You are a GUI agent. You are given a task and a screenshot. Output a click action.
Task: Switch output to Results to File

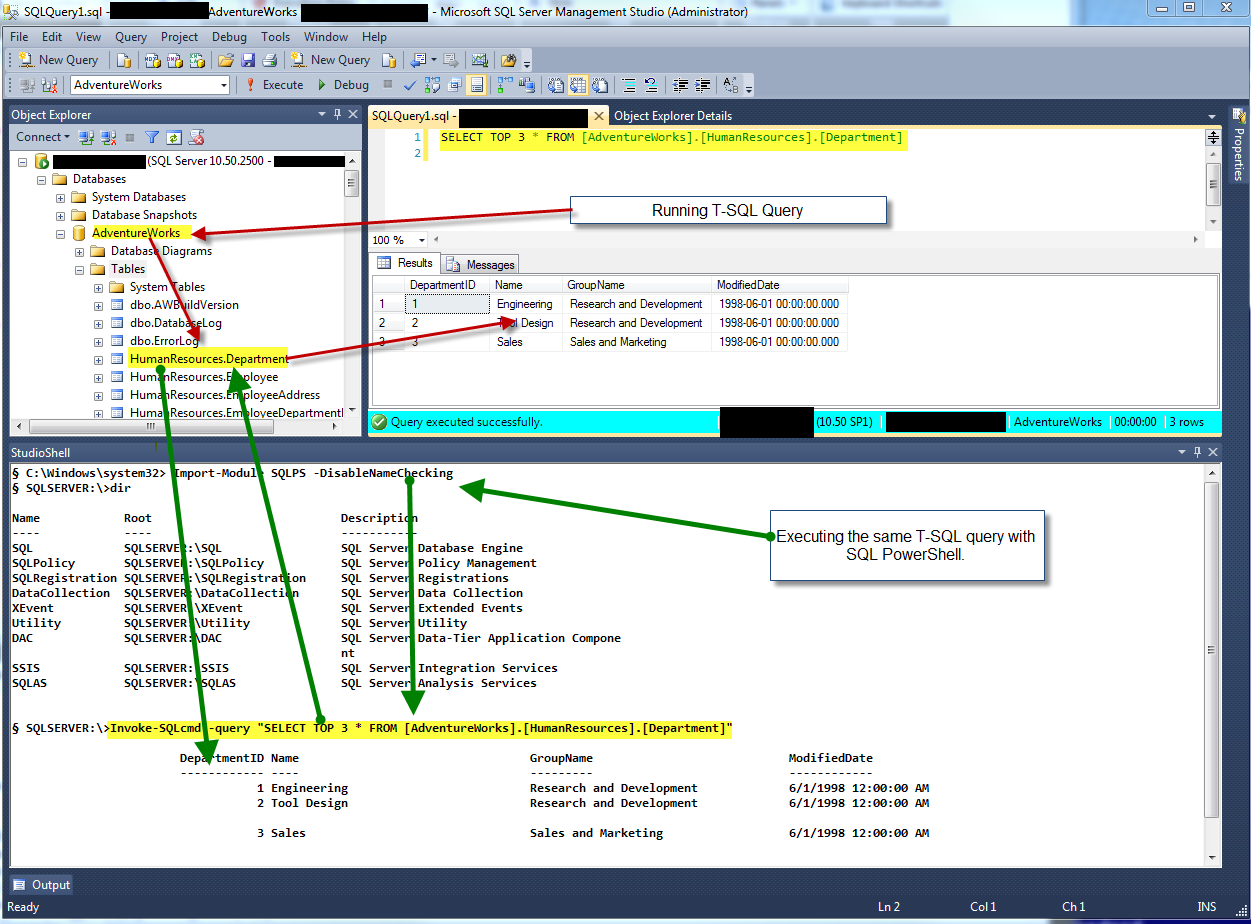[600, 85]
